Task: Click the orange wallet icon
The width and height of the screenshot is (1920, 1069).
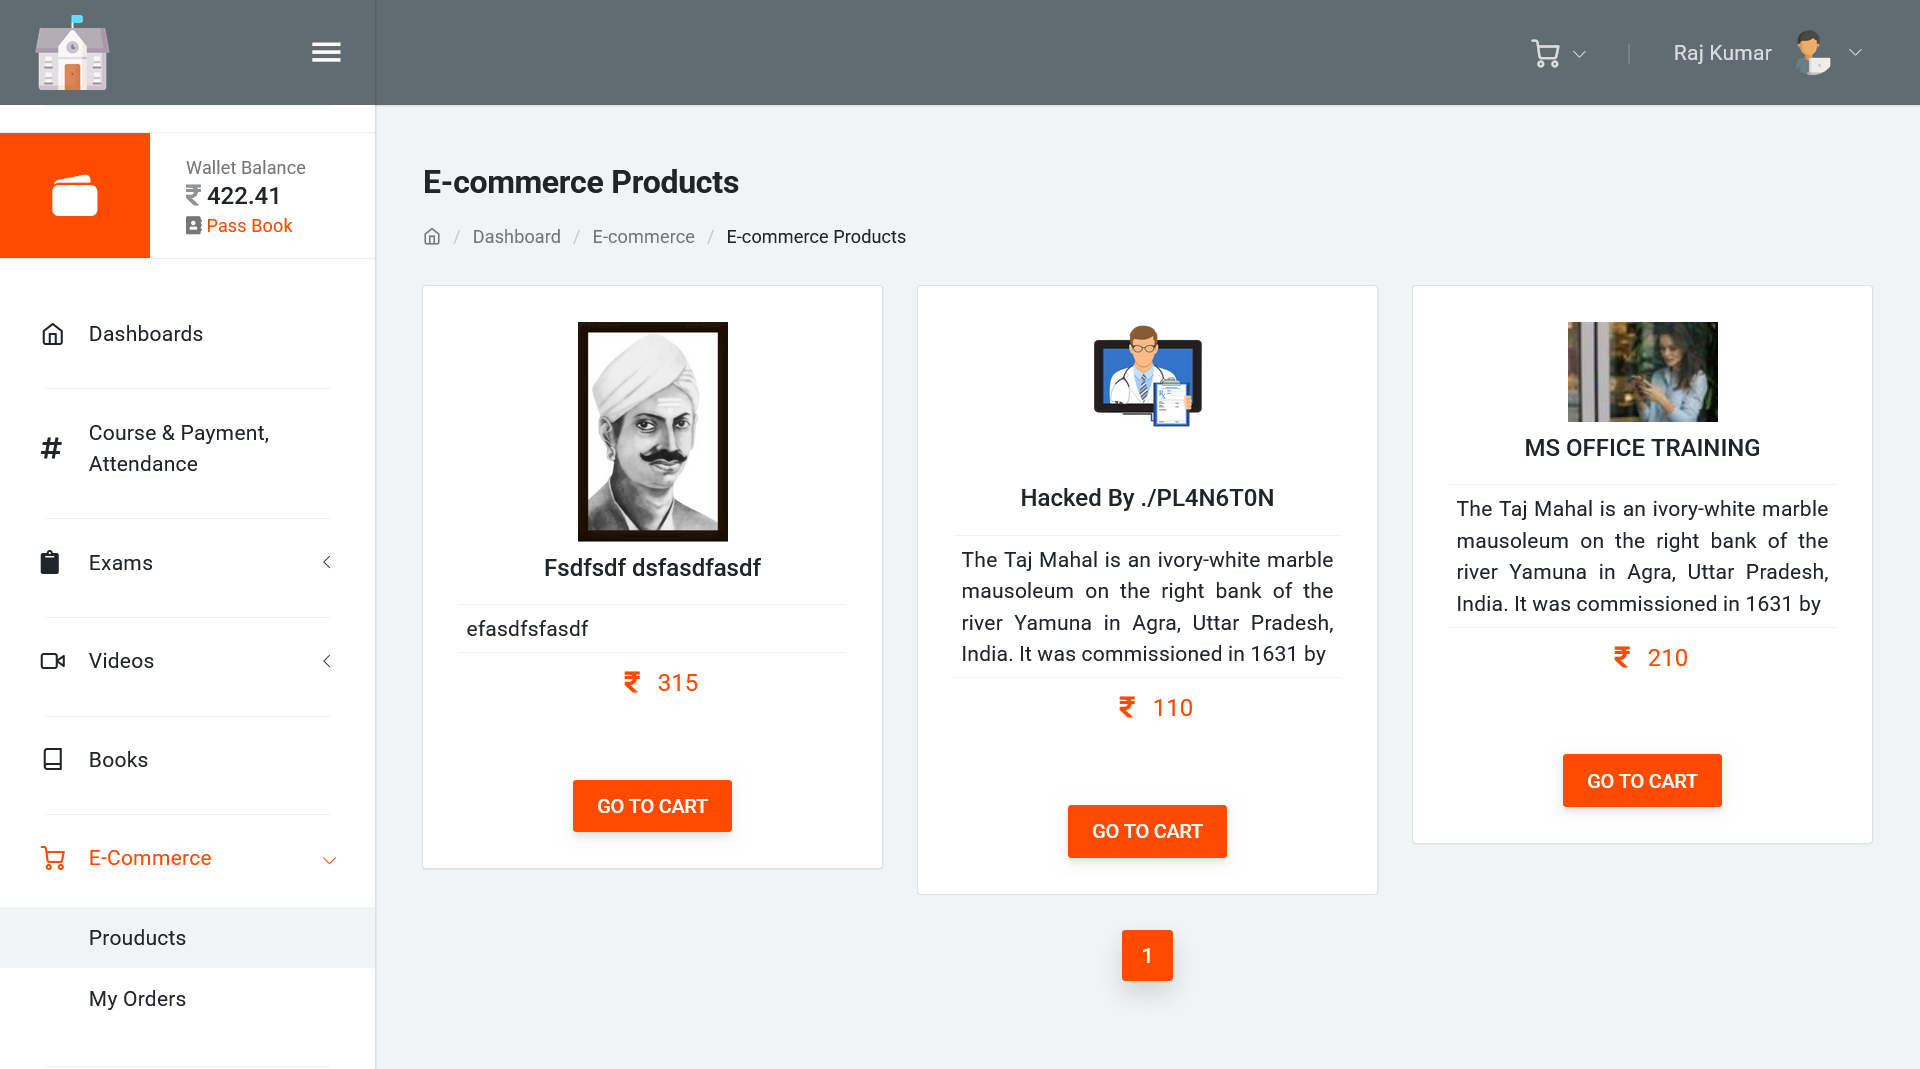Action: (x=75, y=196)
